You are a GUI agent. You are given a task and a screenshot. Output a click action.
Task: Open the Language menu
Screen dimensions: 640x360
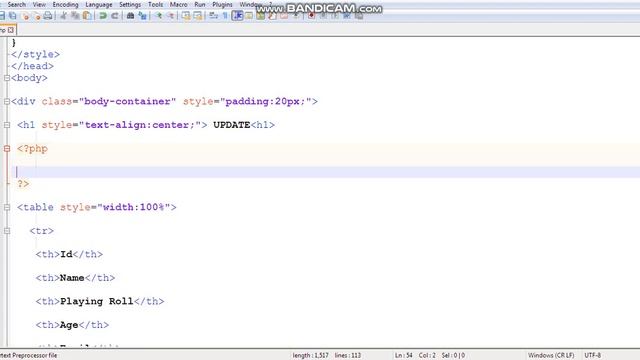(99, 4)
